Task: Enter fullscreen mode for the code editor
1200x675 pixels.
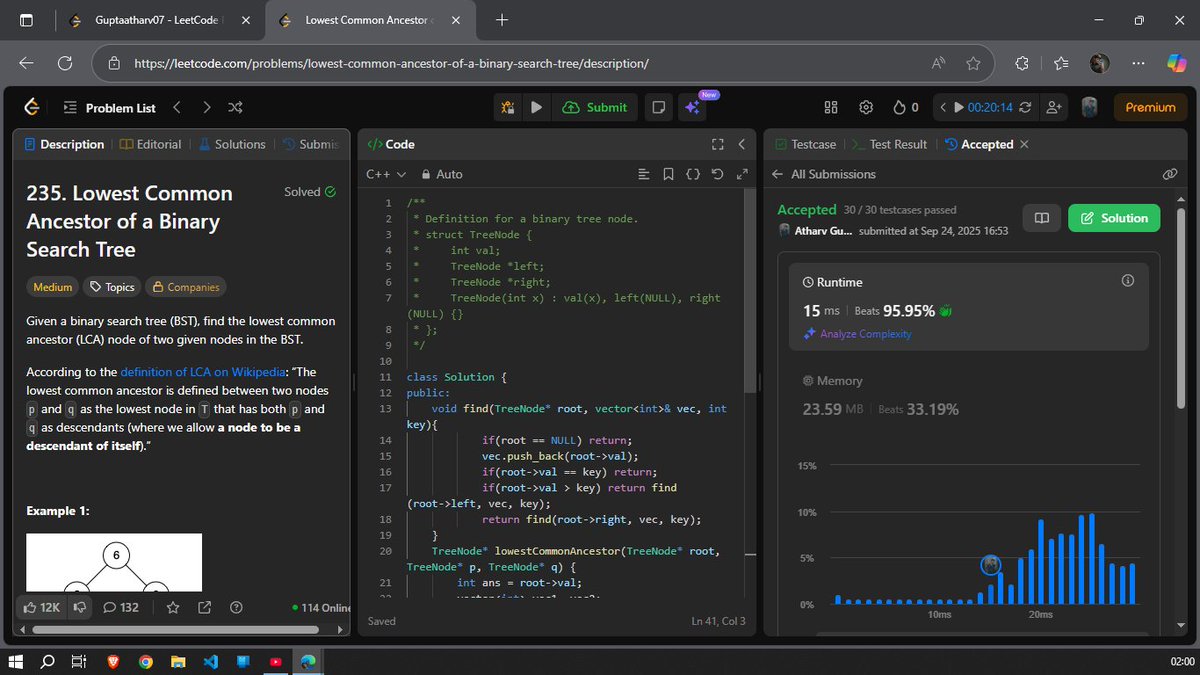Action: 717,143
